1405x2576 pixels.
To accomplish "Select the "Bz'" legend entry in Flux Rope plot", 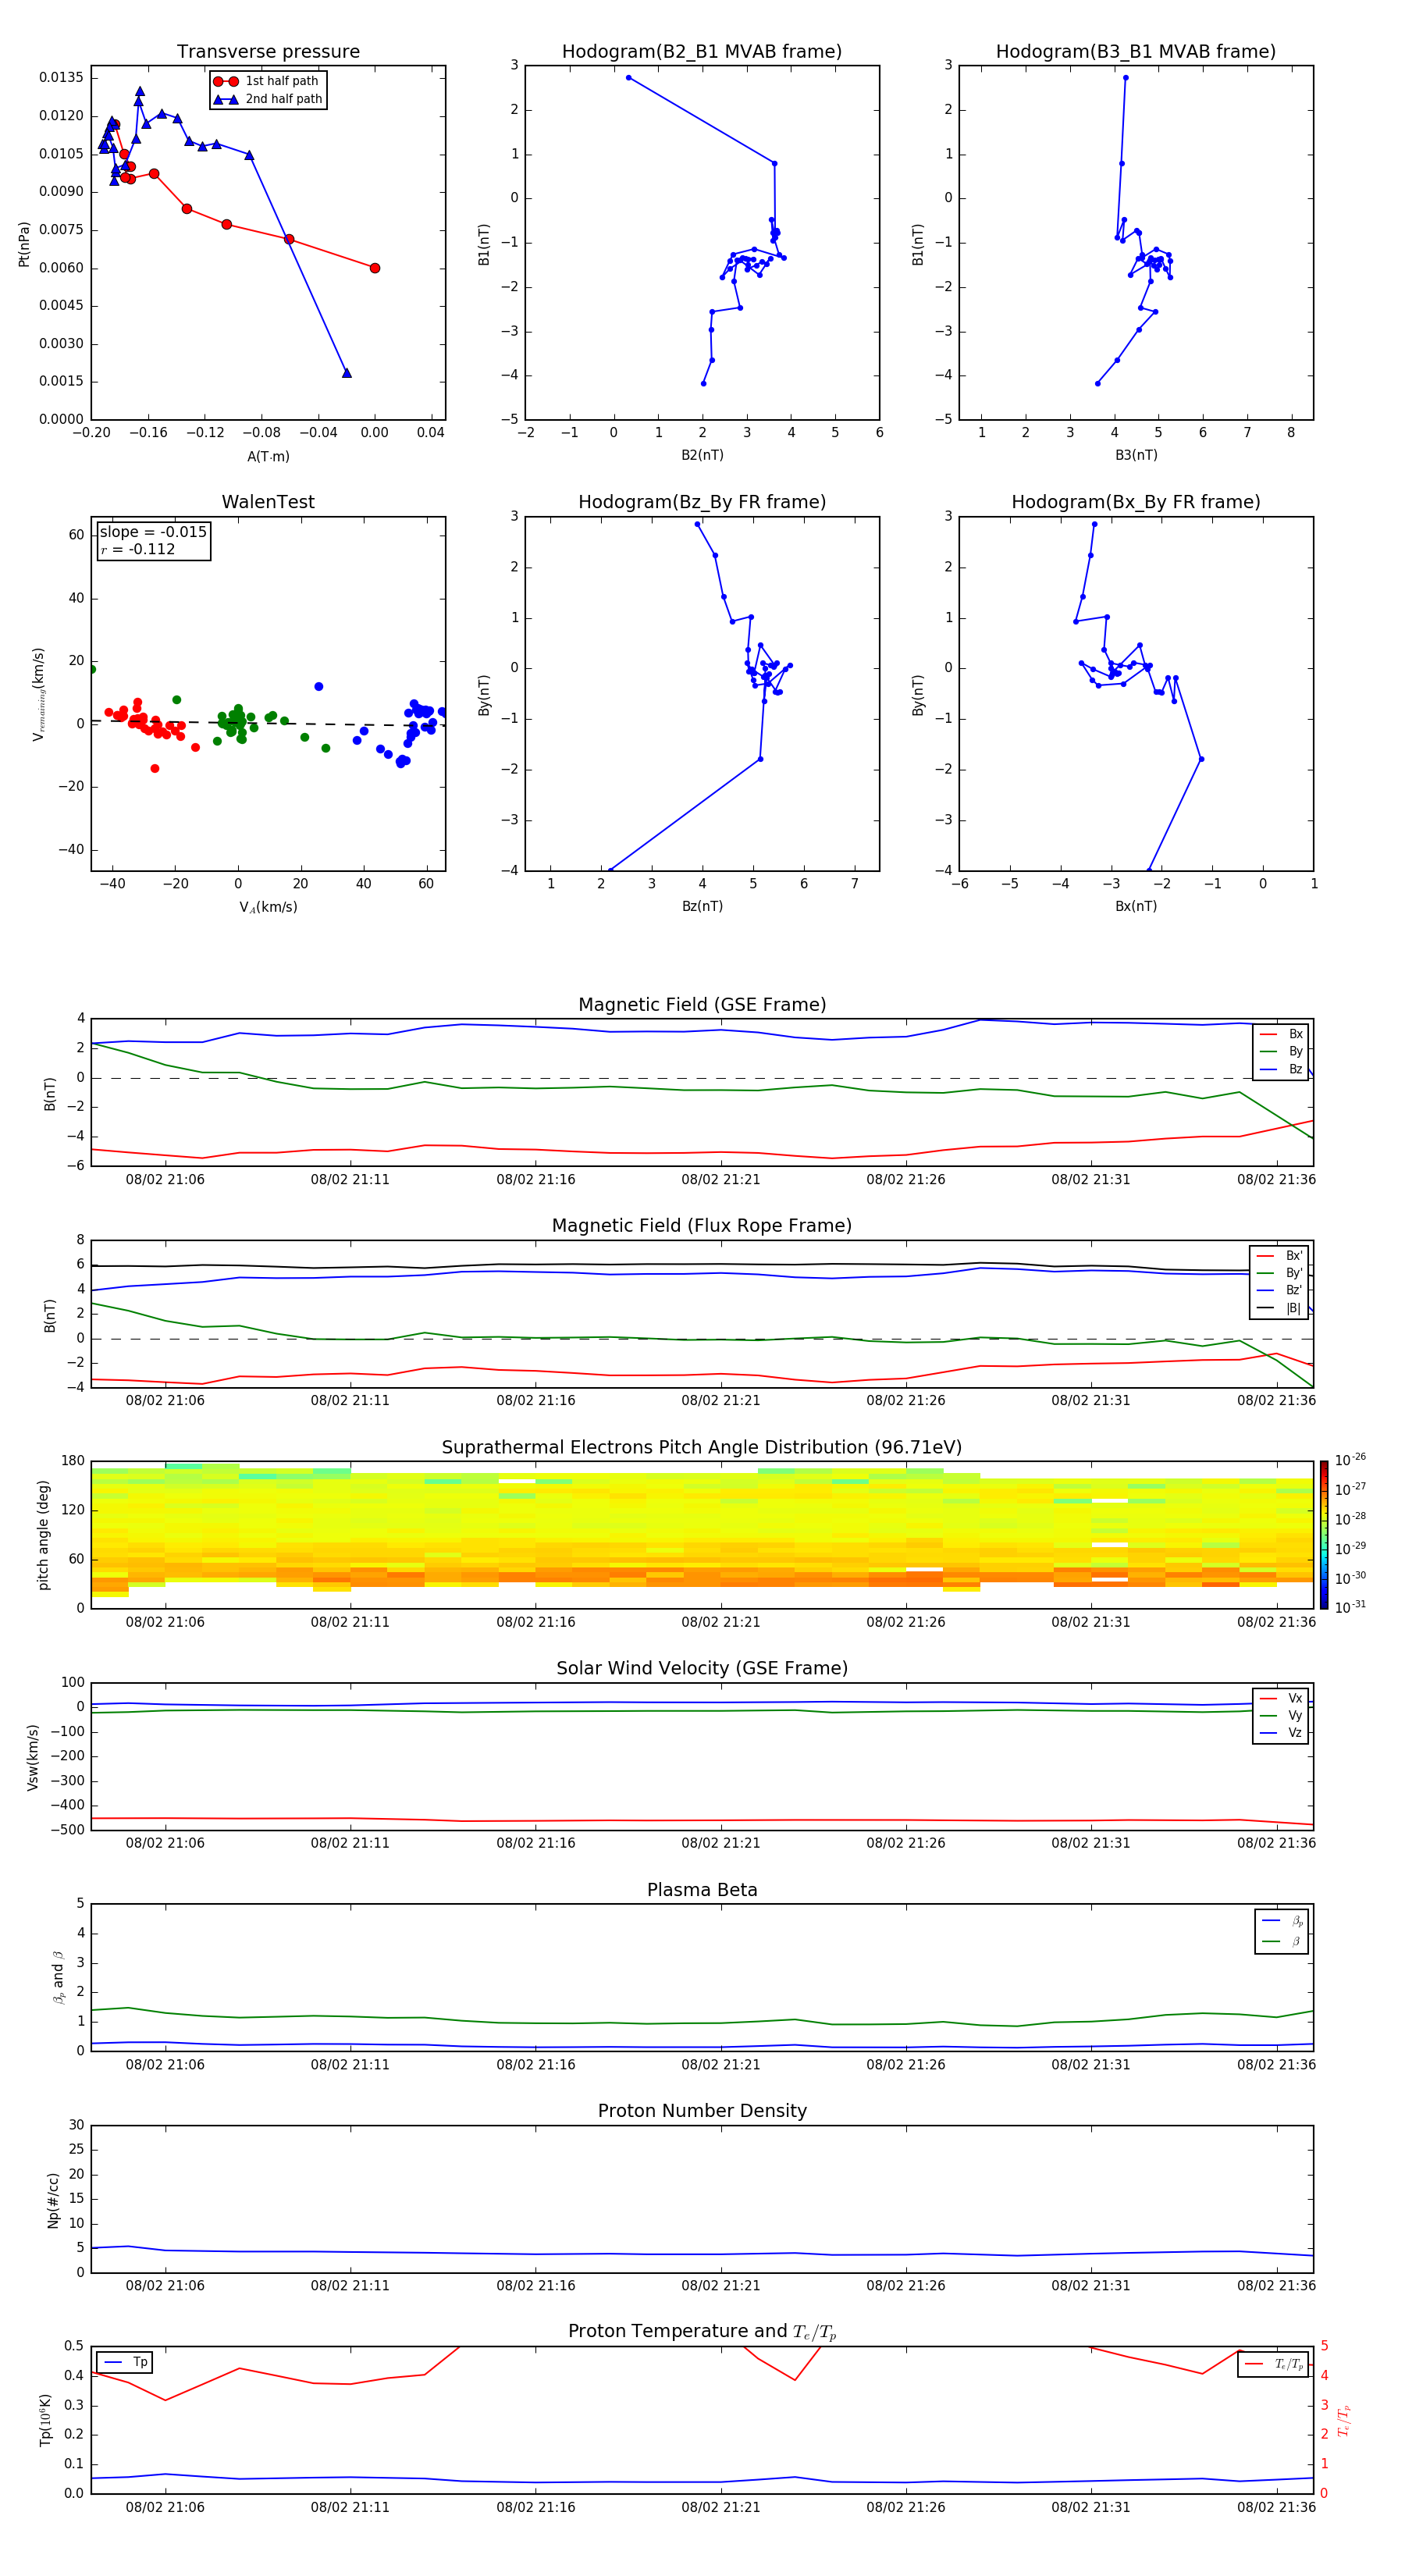I will [x=1280, y=1290].
